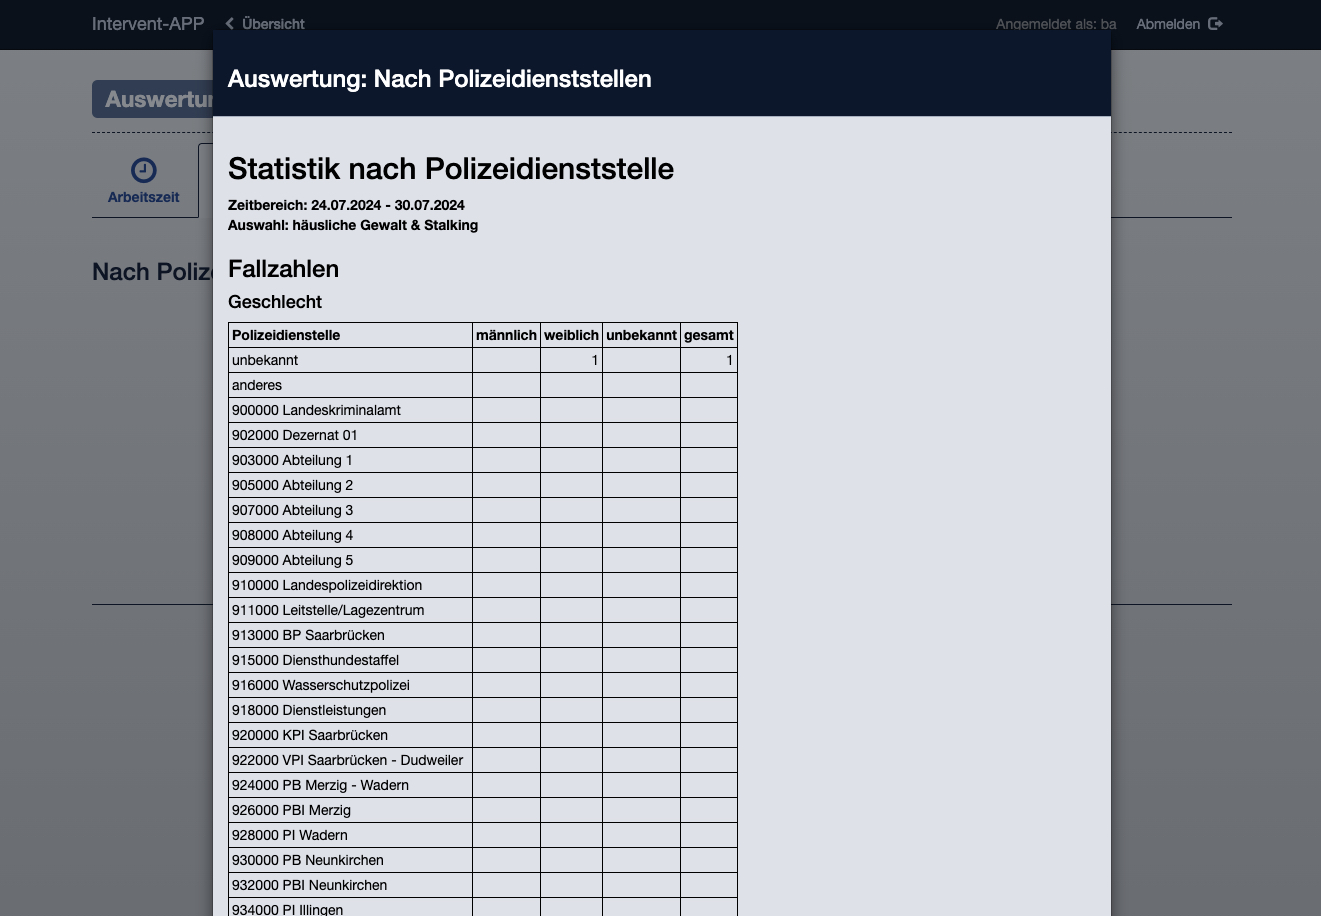
Task: Go back to Übersicht
Action: (265, 24)
